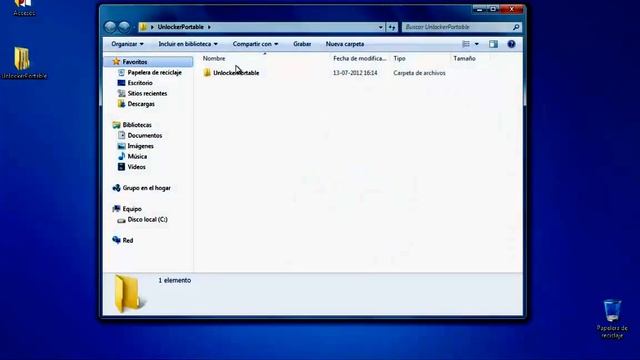640x360 pixels.
Task: Click the Red network icon
Action: 116,240
